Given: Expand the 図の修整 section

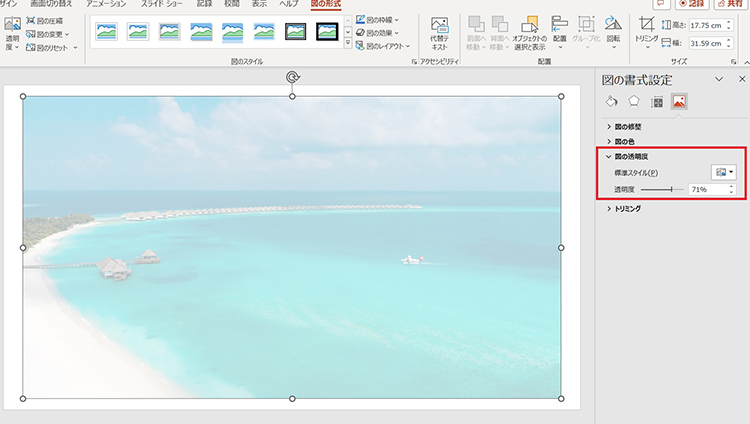Looking at the screenshot, I should pyautogui.click(x=628, y=127).
